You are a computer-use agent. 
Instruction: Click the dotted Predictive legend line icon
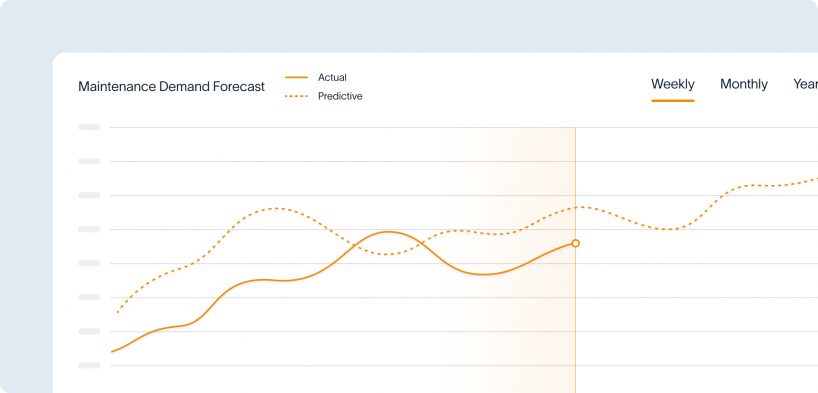pos(296,97)
